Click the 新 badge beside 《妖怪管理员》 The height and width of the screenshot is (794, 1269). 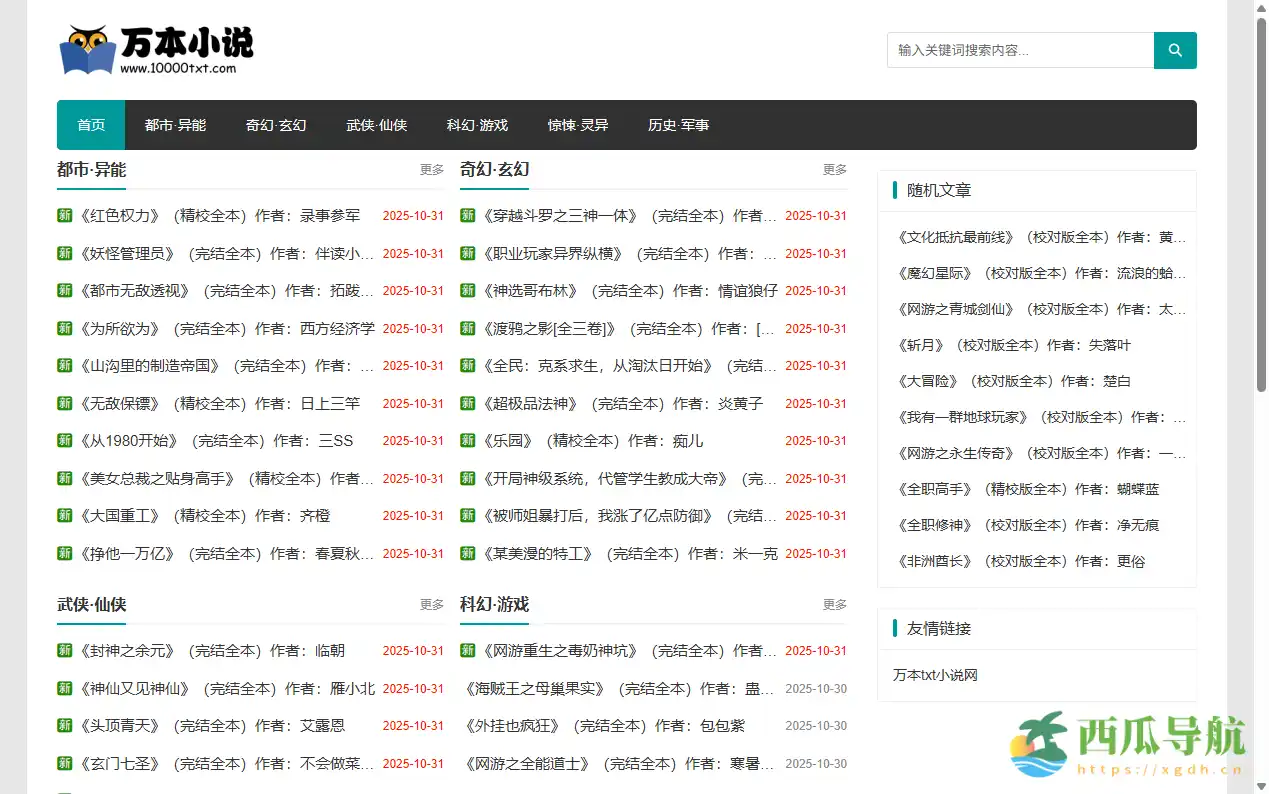[64, 253]
